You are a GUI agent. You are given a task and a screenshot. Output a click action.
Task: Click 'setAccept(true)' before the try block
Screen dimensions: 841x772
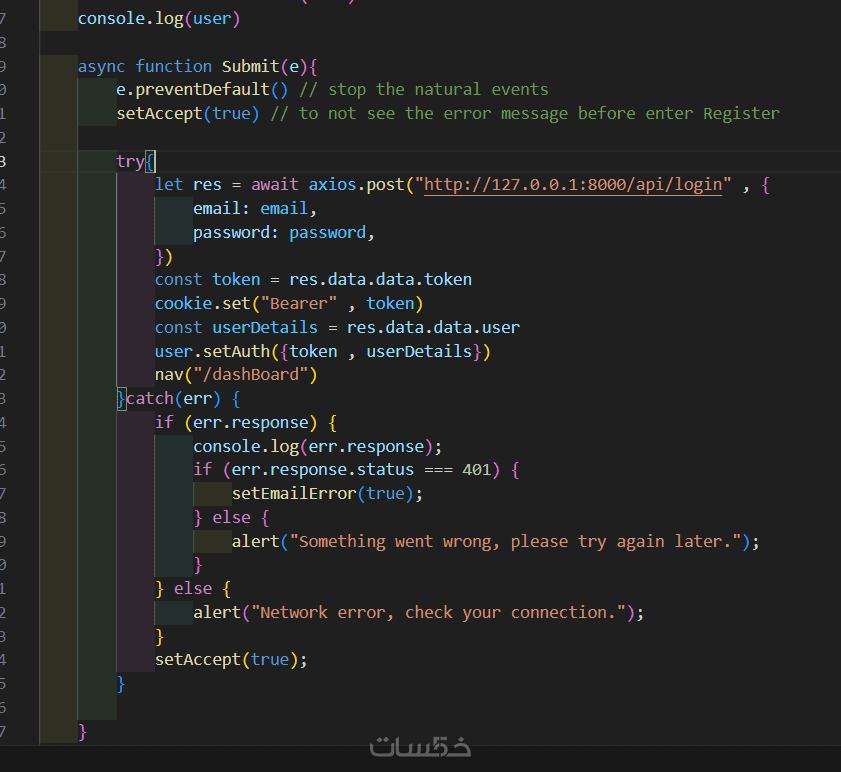point(188,114)
